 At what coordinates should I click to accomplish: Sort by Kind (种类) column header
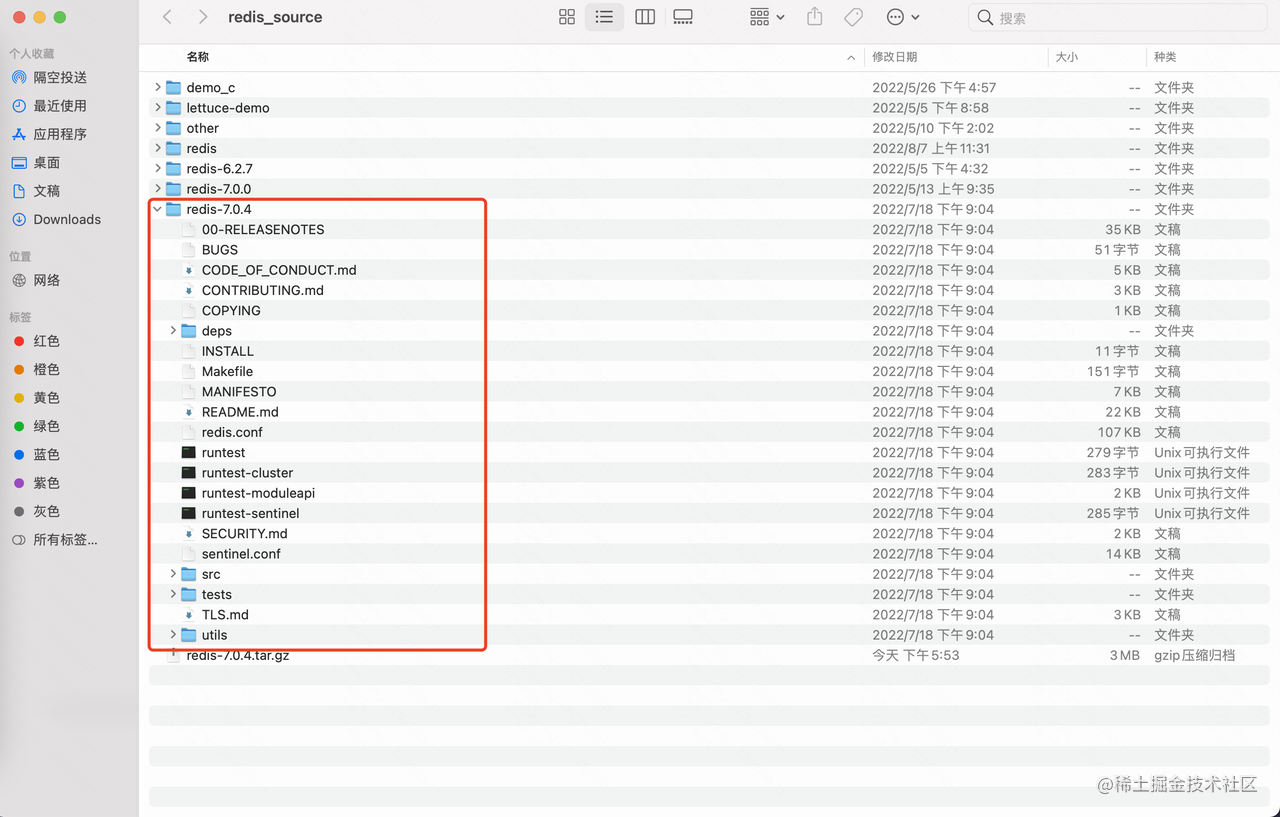coord(1165,57)
